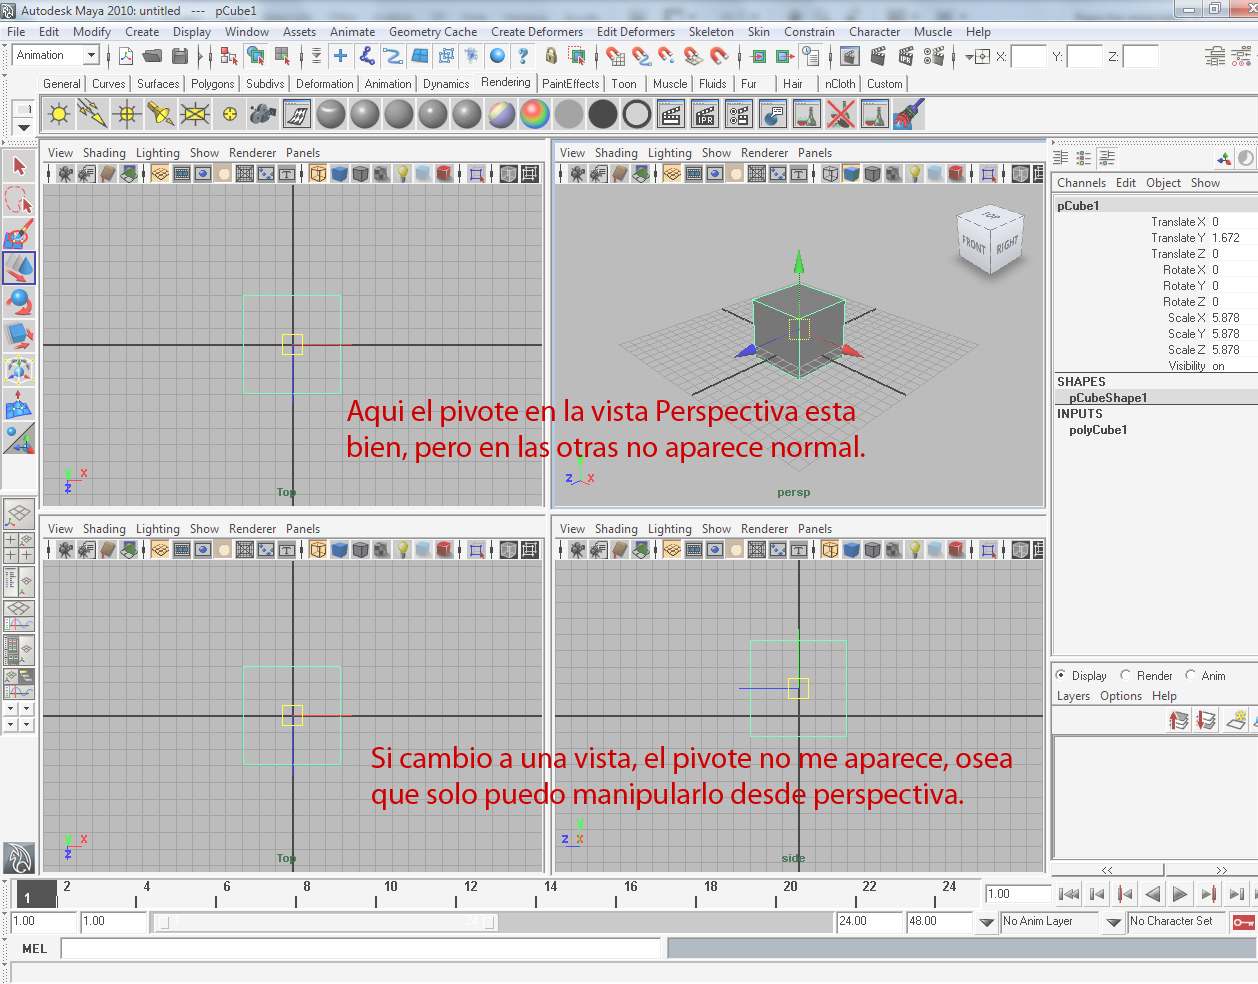Screen dimensions: 1258x984
Task: Start IPR render from the shelf
Action: (x=705, y=114)
